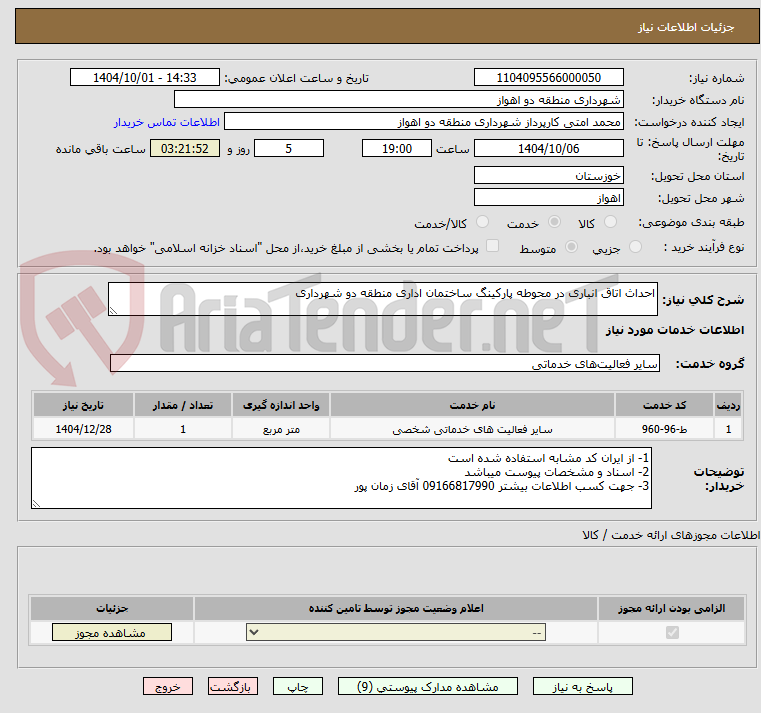Screen dimensions: 761x713
Task: Click the چاپ print button
Action: click(x=298, y=687)
